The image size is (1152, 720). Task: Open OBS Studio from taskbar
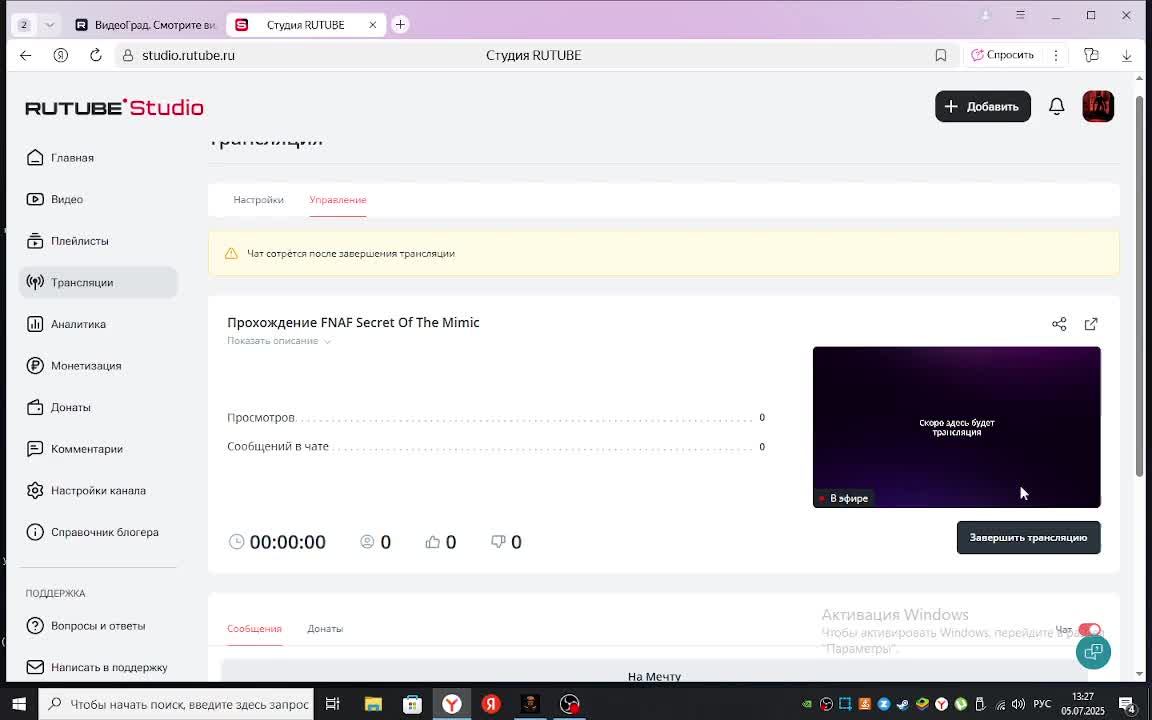click(x=569, y=704)
